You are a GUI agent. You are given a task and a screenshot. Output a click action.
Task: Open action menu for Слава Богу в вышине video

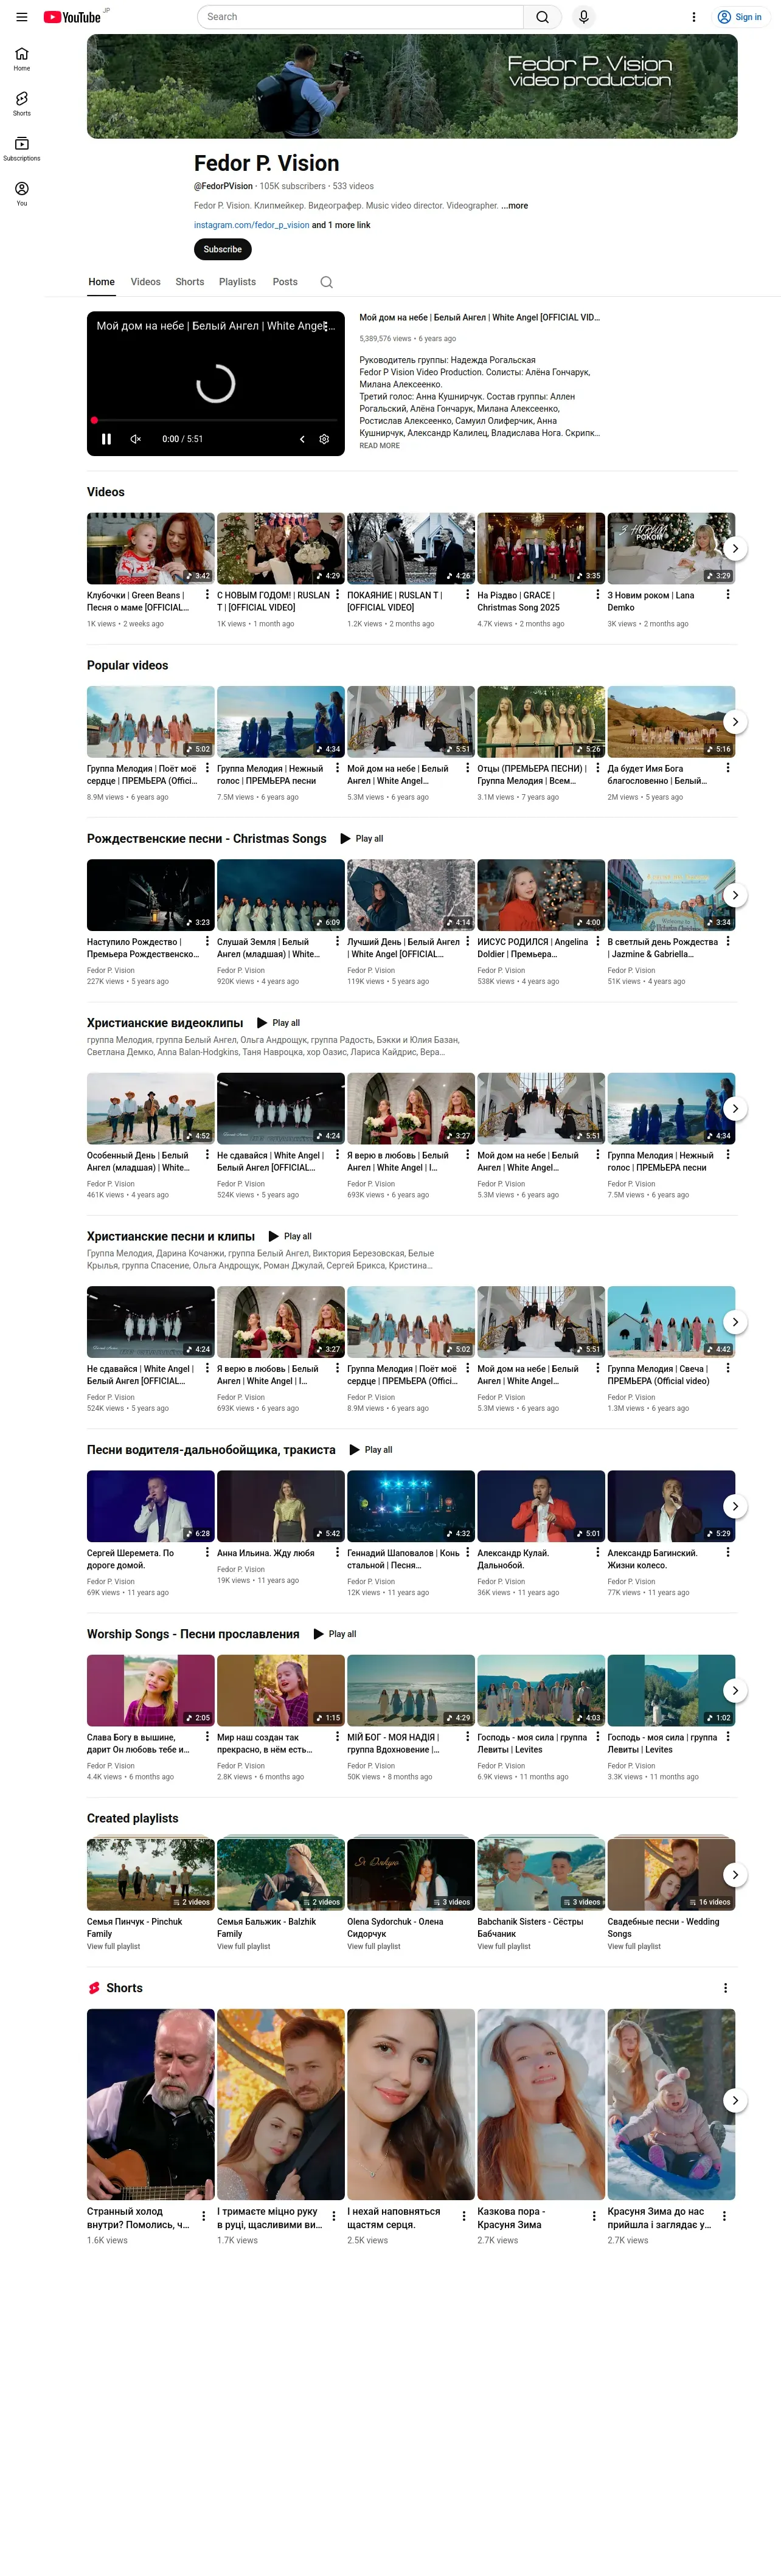tap(207, 1737)
